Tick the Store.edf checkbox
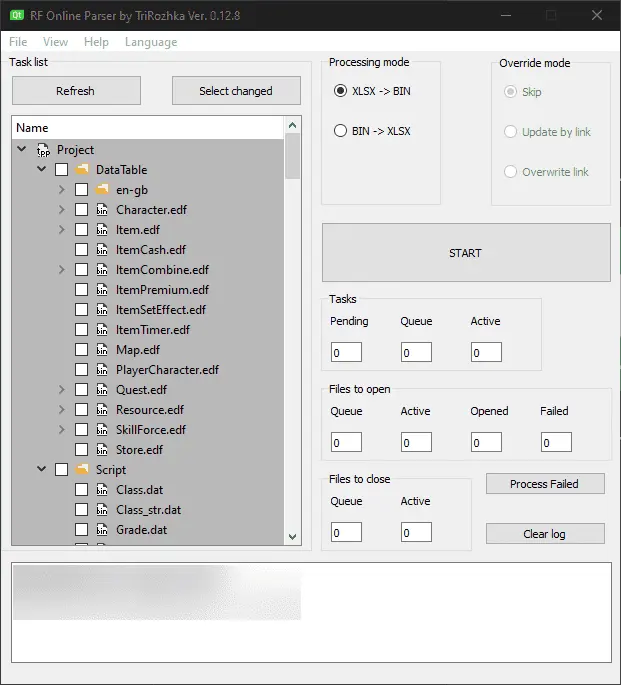Viewport: 621px width, 685px height. [81, 450]
